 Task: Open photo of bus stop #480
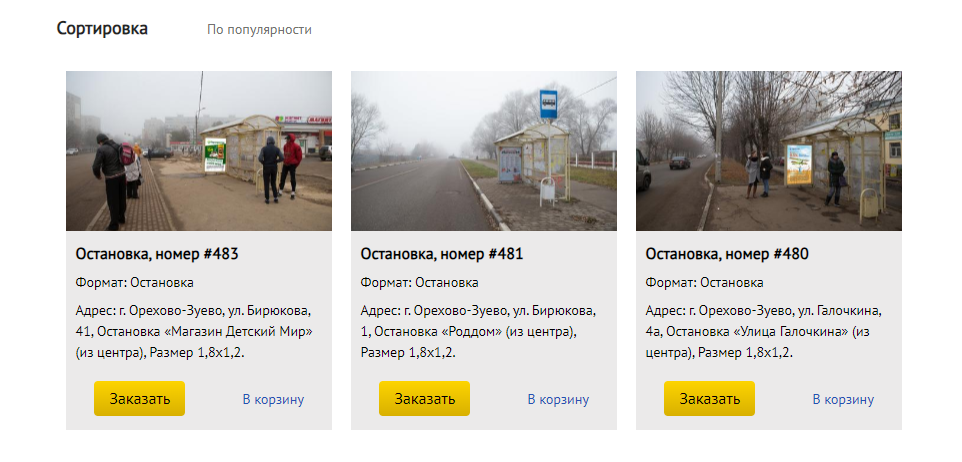(769, 151)
